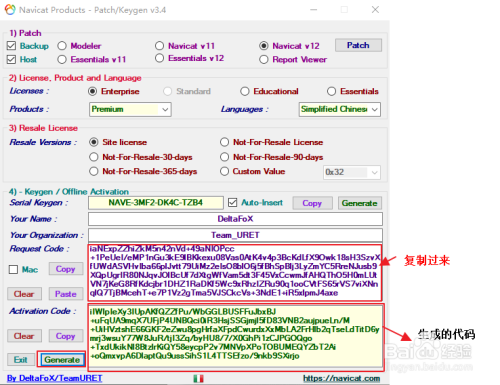
Task: Select the Navicat v12 radio button
Action: pyautogui.click(x=264, y=46)
